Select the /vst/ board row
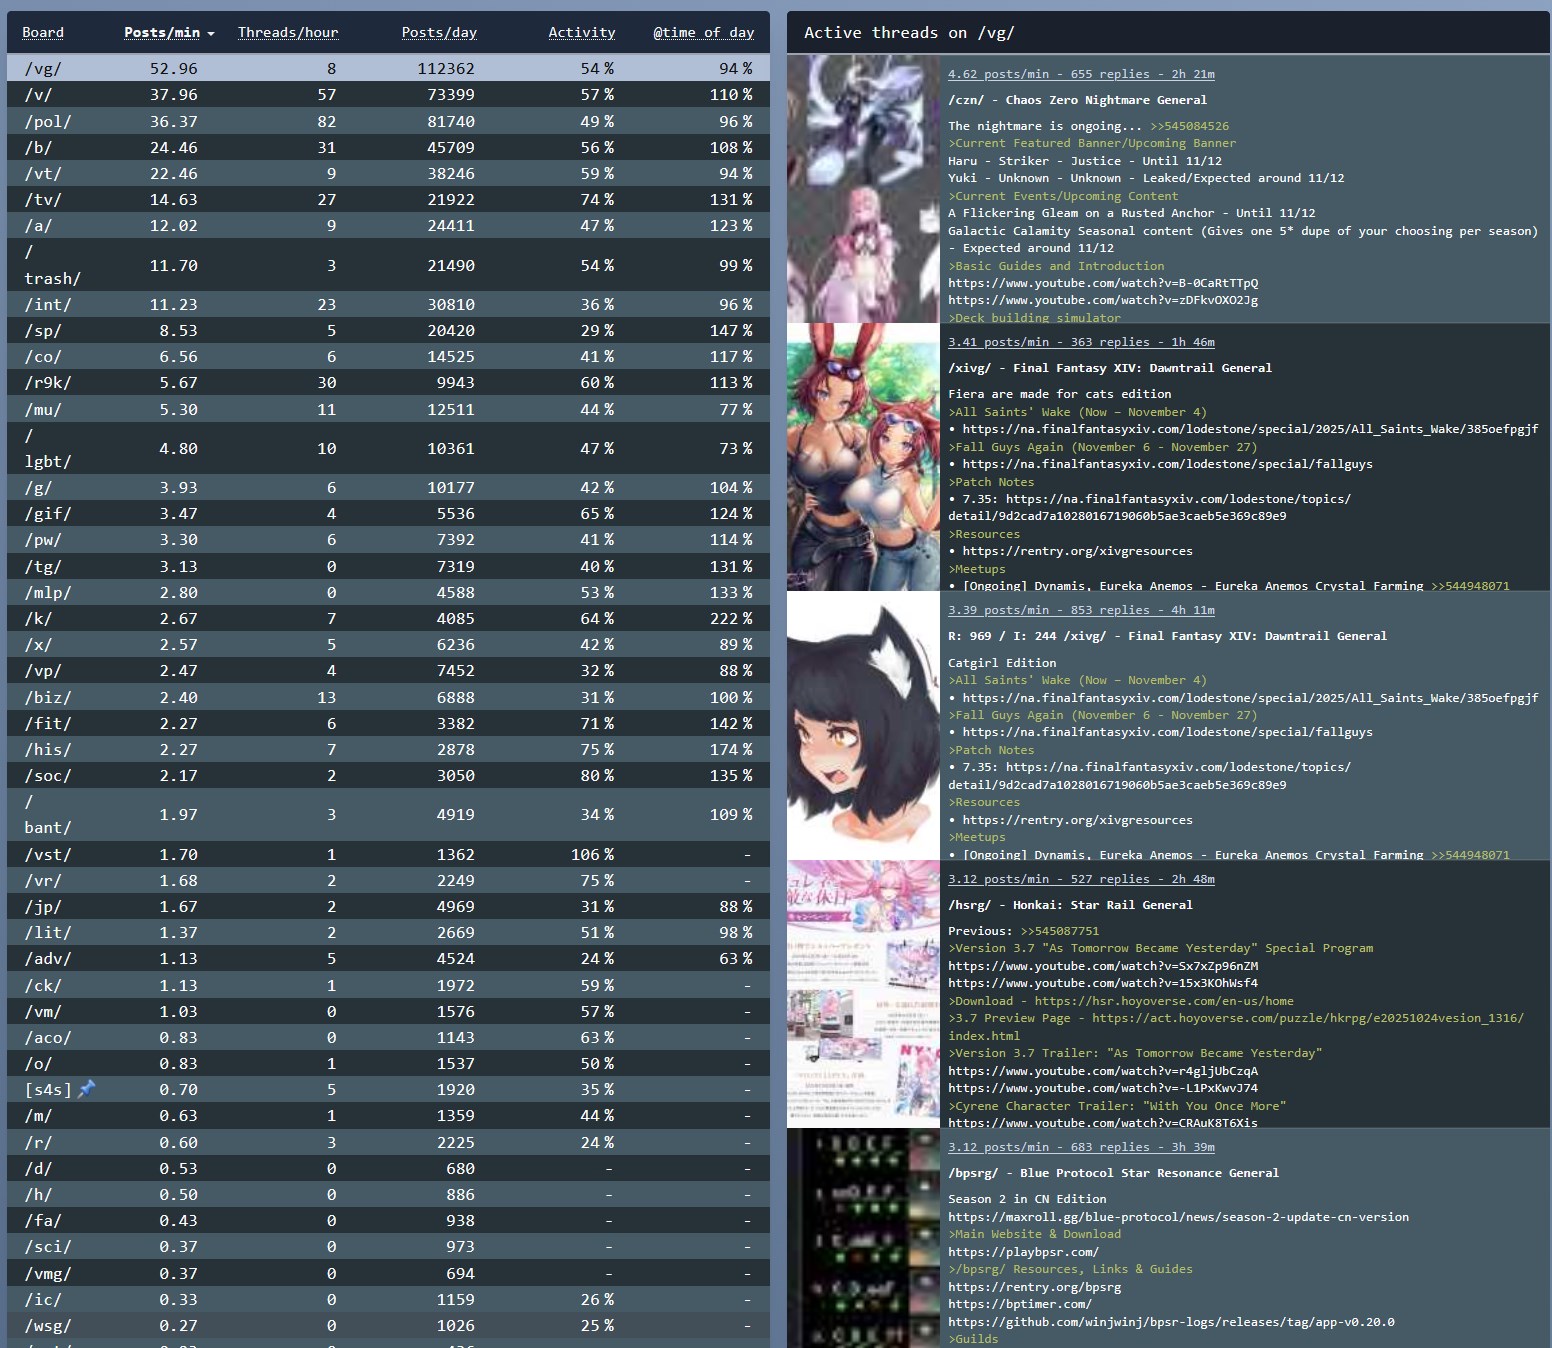1552x1348 pixels. tap(388, 854)
